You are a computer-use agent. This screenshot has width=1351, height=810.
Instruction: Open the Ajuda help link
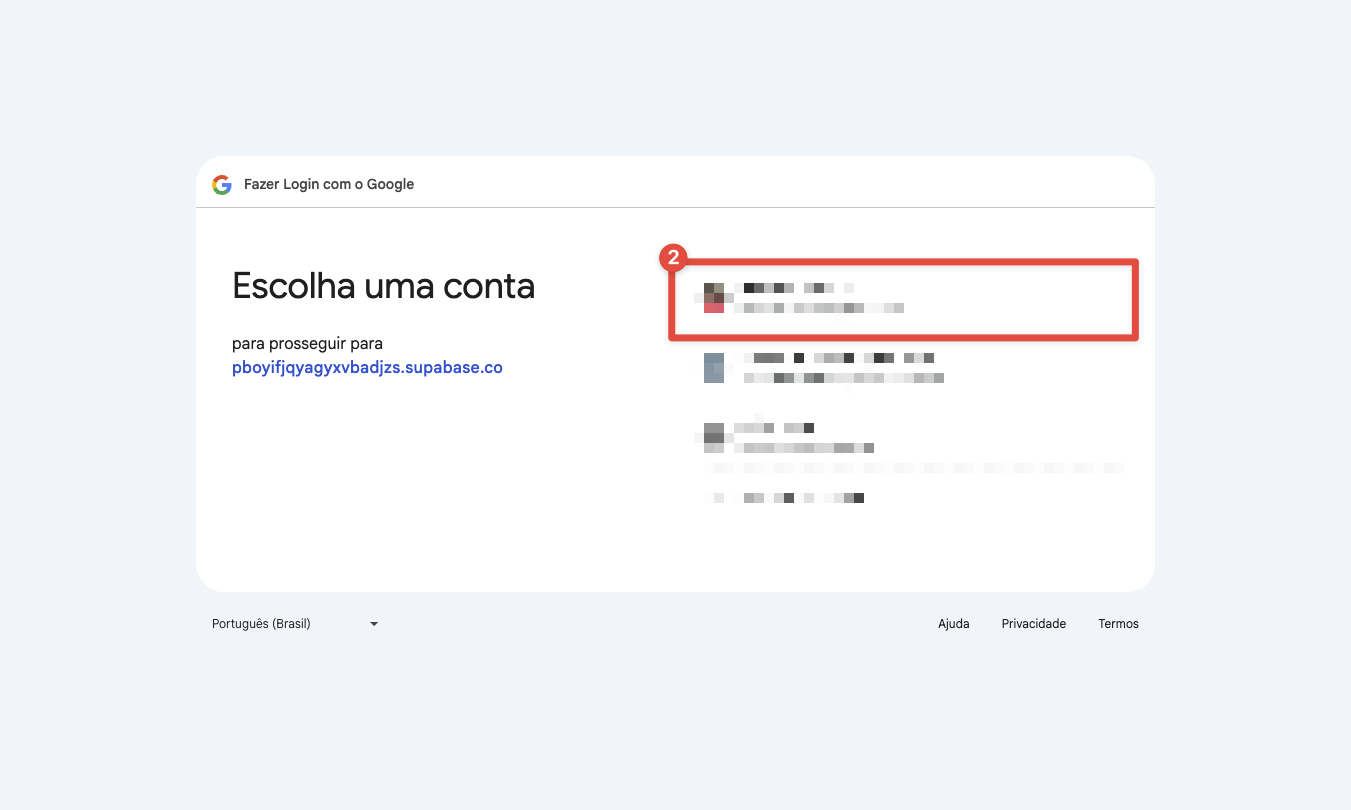(953, 623)
